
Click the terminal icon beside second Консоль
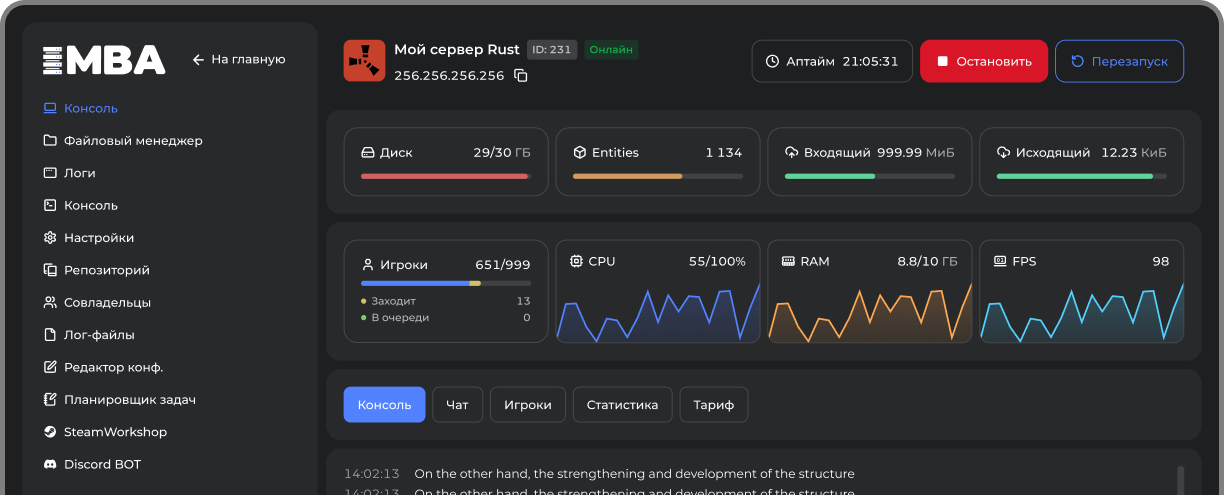point(50,205)
